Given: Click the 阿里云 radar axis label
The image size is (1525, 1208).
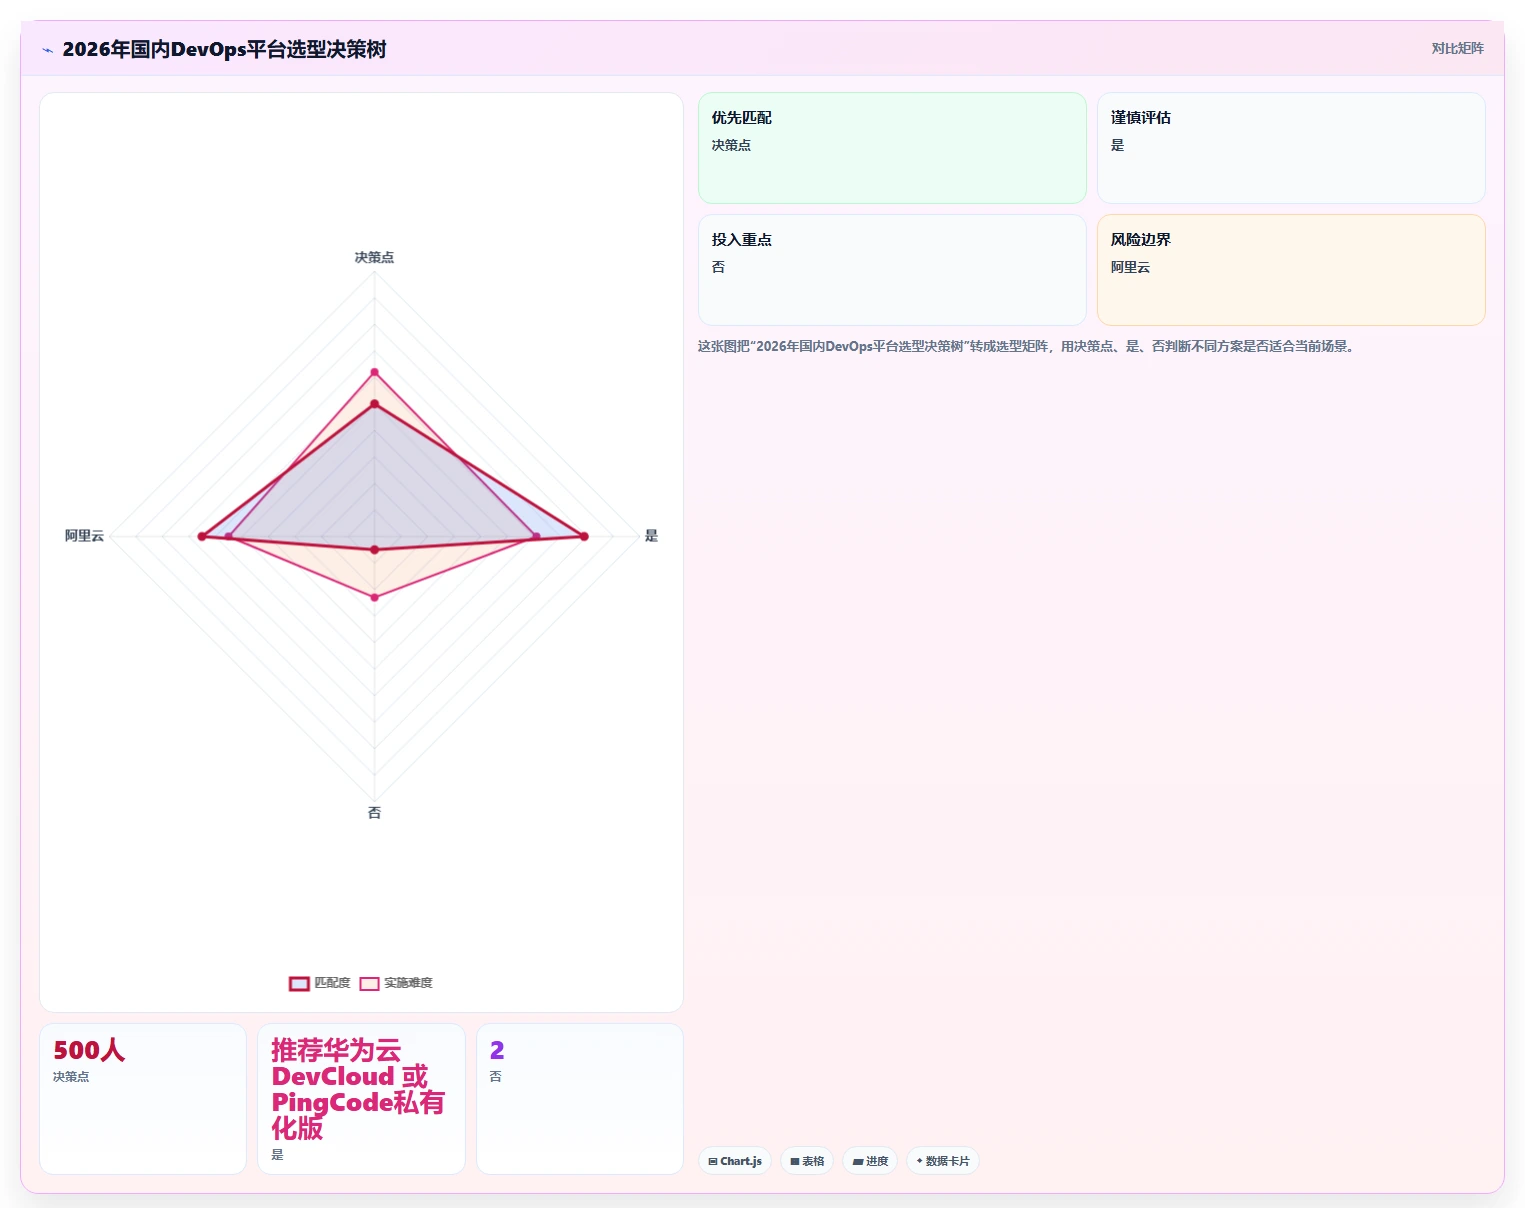Looking at the screenshot, I should click(84, 536).
